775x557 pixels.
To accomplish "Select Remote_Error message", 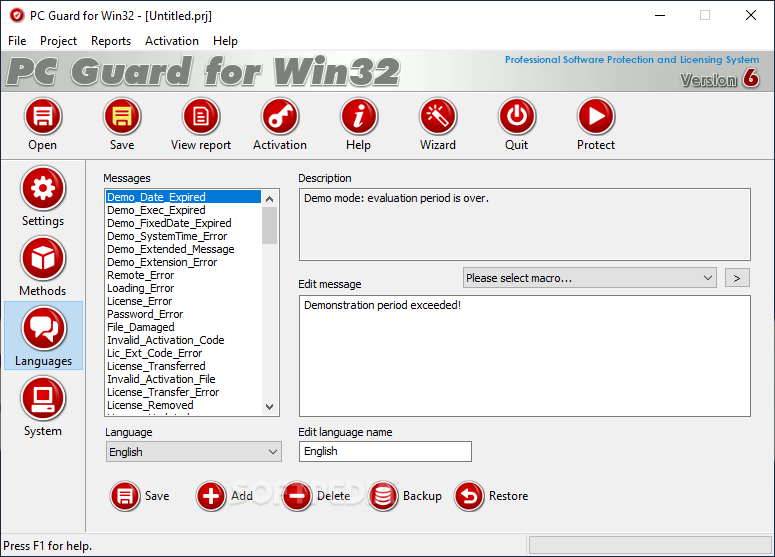I will [183, 275].
